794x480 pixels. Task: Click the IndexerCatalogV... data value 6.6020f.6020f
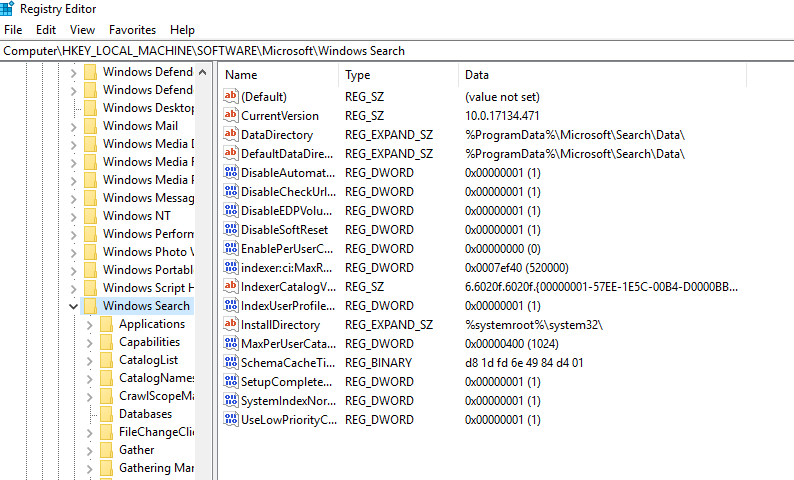click(601, 287)
